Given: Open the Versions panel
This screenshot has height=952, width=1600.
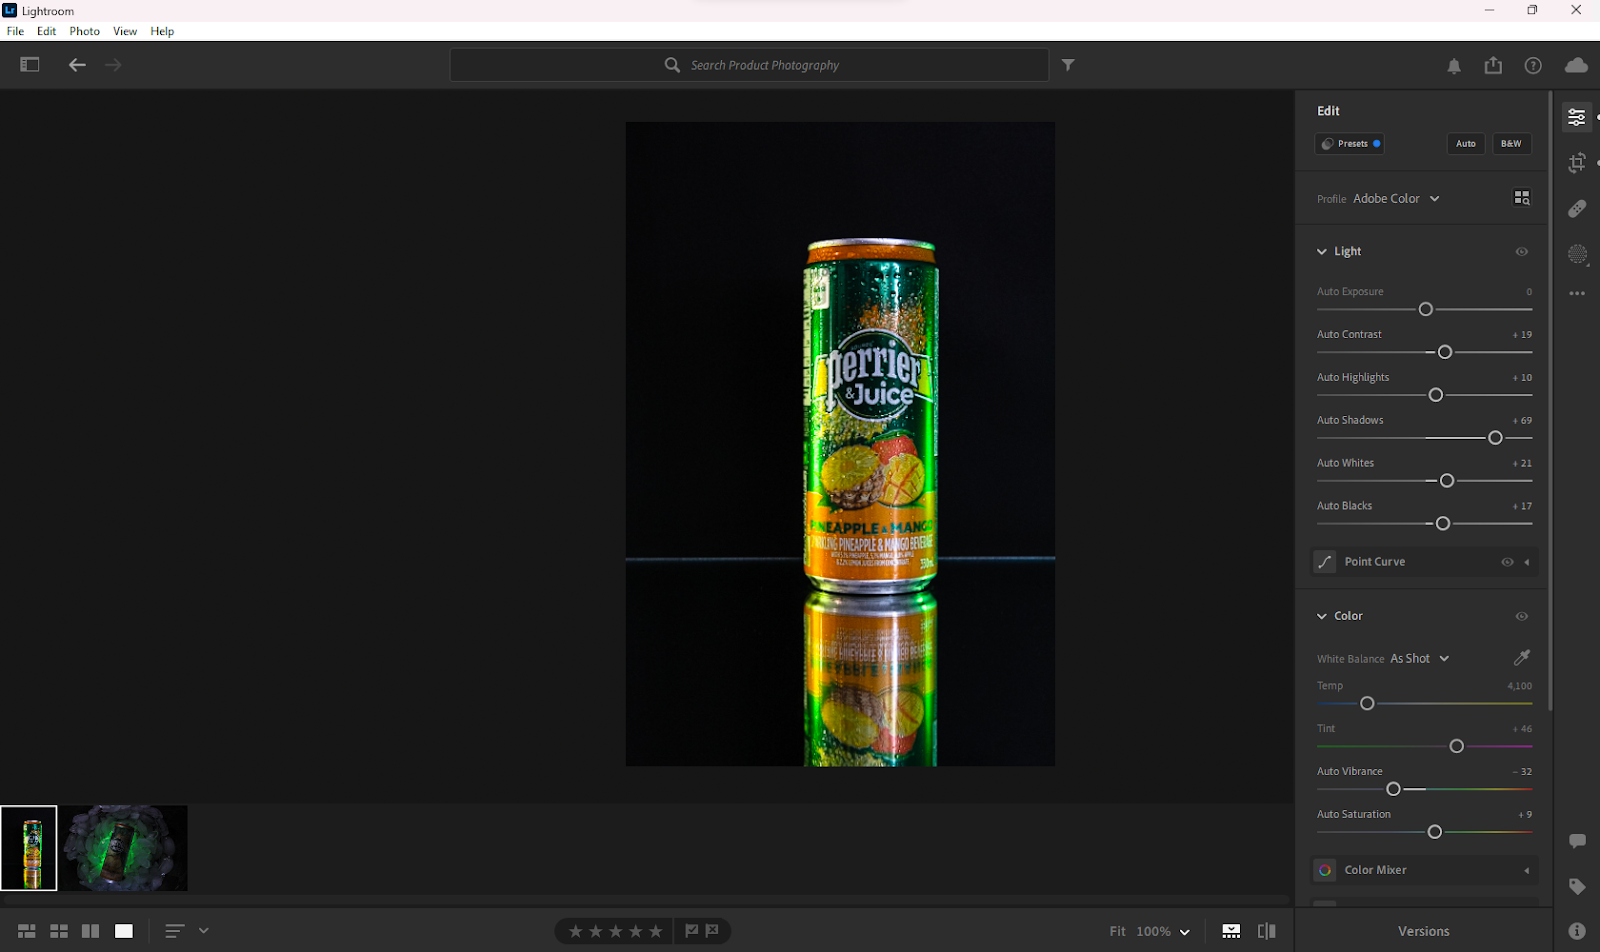Looking at the screenshot, I should (x=1424, y=931).
